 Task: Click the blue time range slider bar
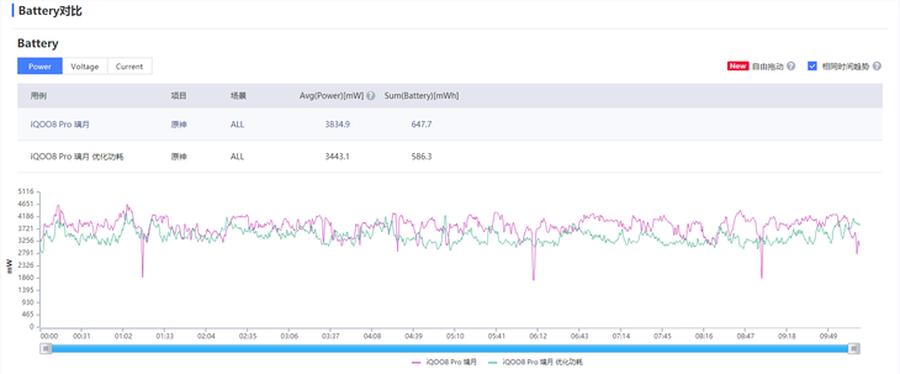click(x=451, y=348)
